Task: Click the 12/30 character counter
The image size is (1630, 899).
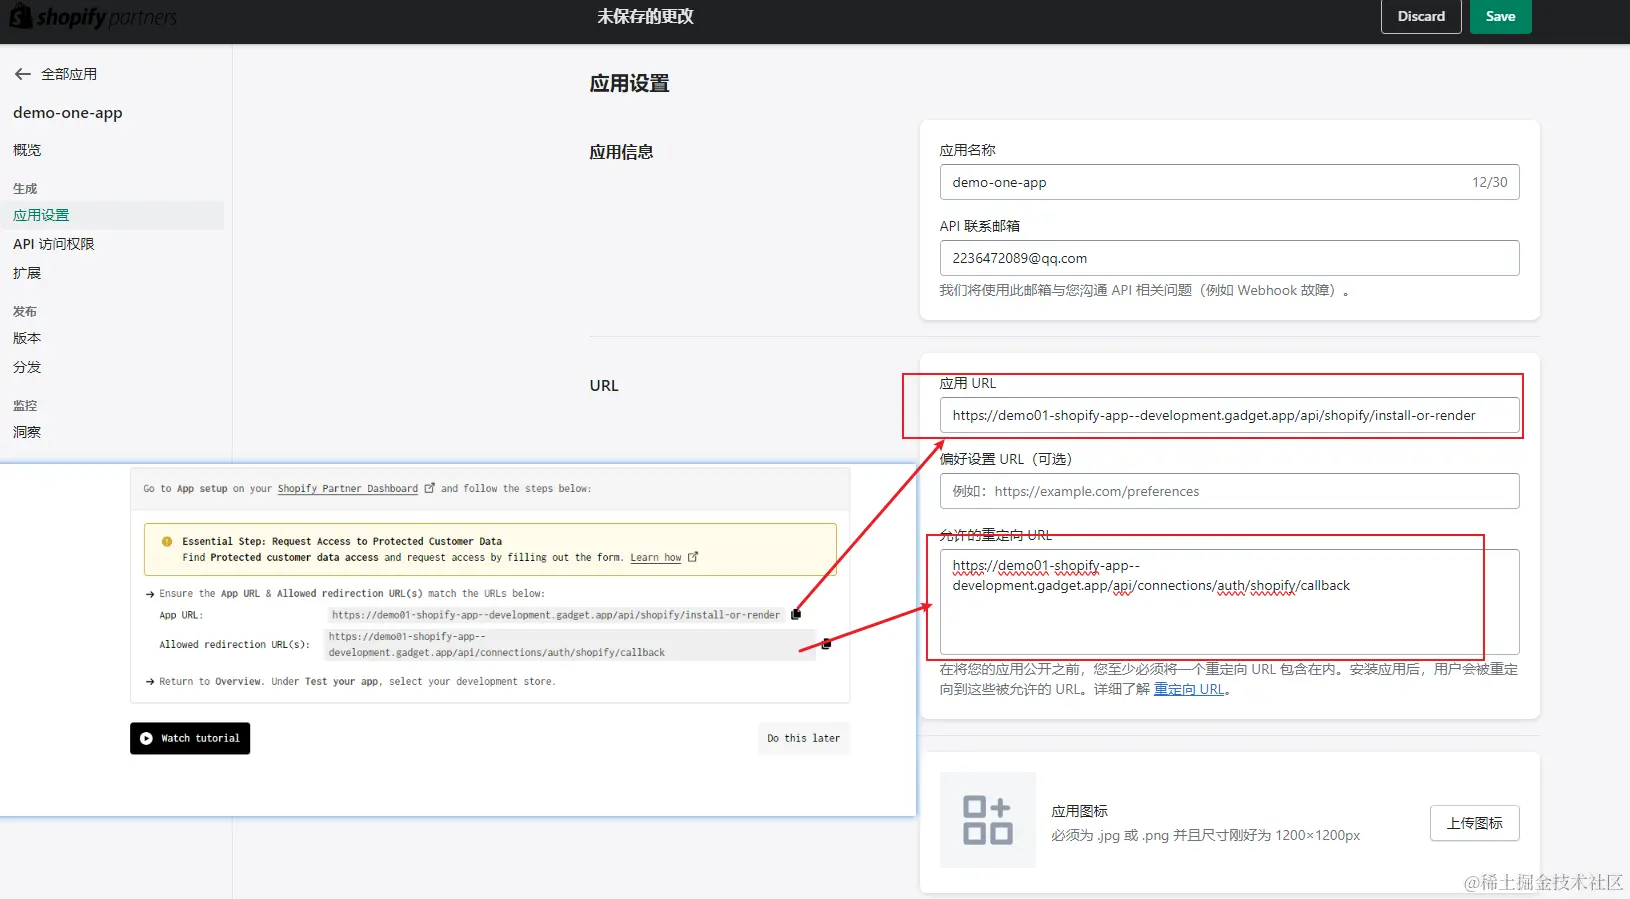Action: pyautogui.click(x=1489, y=182)
